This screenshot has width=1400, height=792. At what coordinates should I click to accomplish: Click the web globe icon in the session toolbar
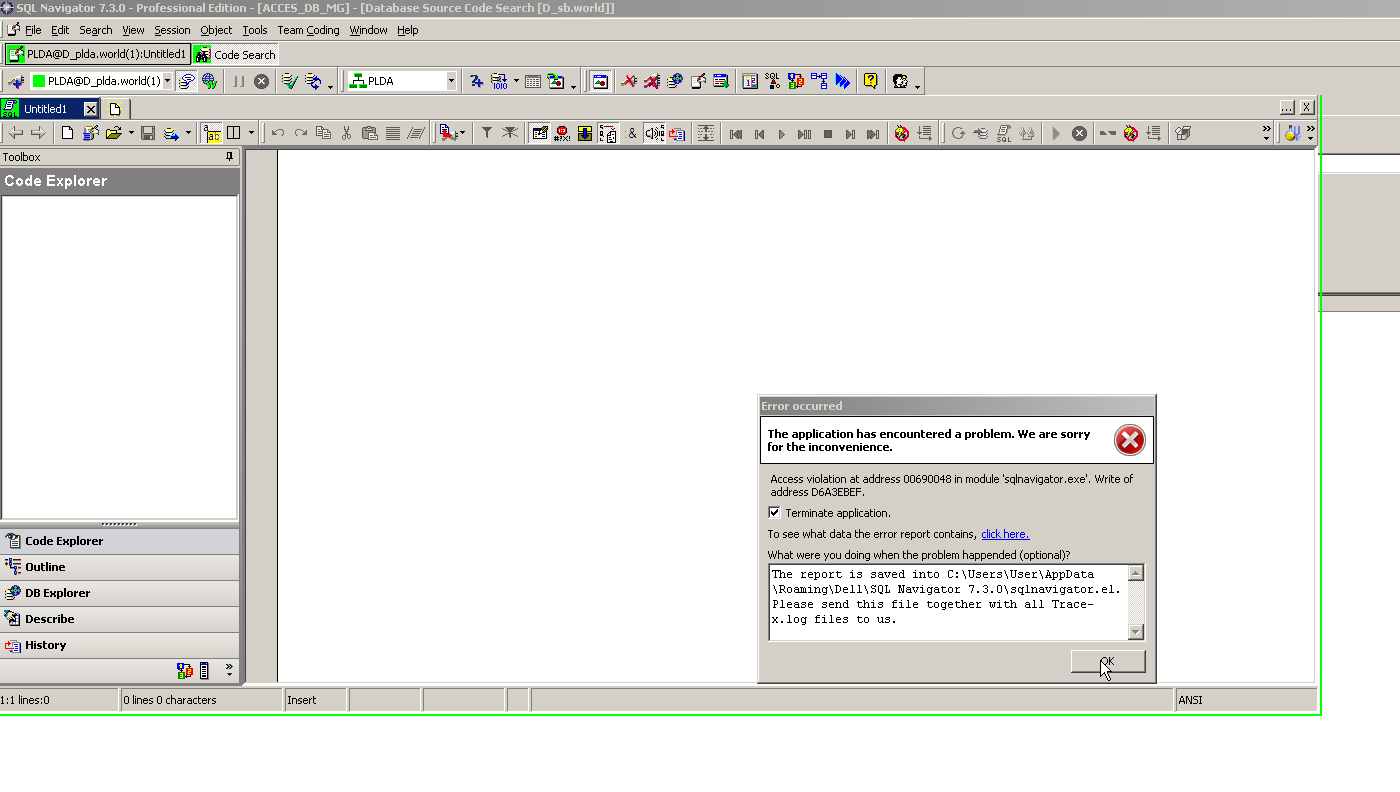click(209, 81)
